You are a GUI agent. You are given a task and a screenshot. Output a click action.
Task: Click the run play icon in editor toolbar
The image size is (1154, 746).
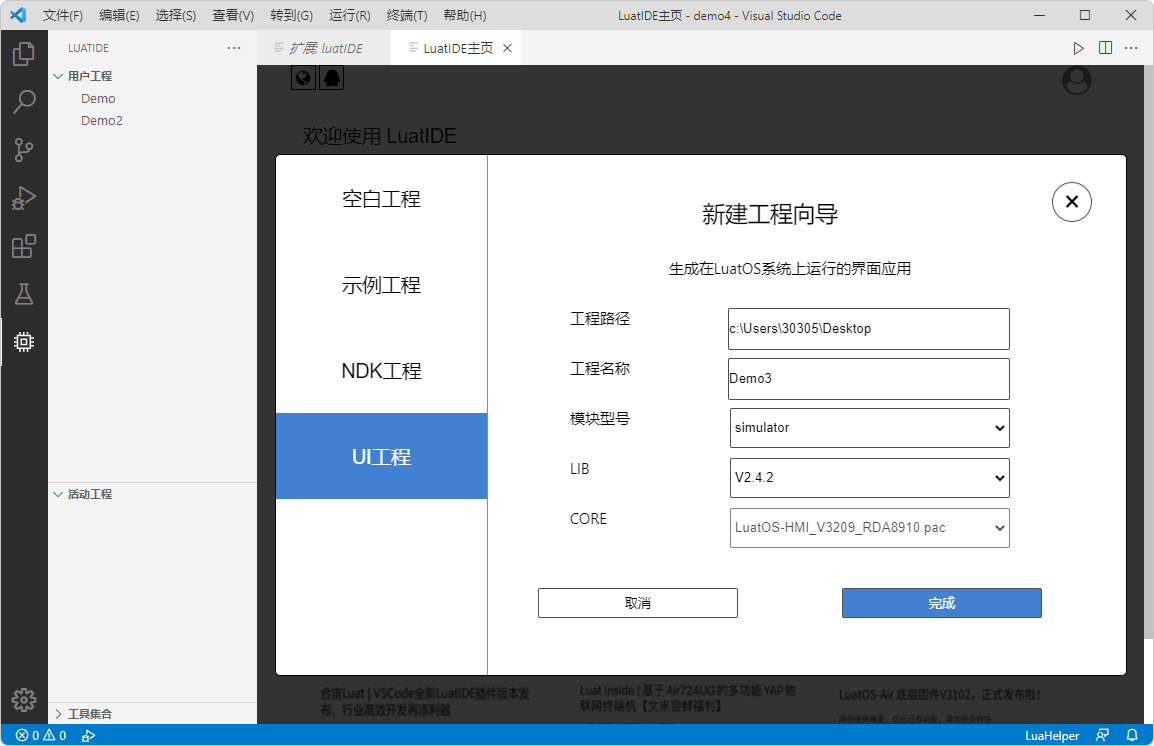pyautogui.click(x=1078, y=48)
